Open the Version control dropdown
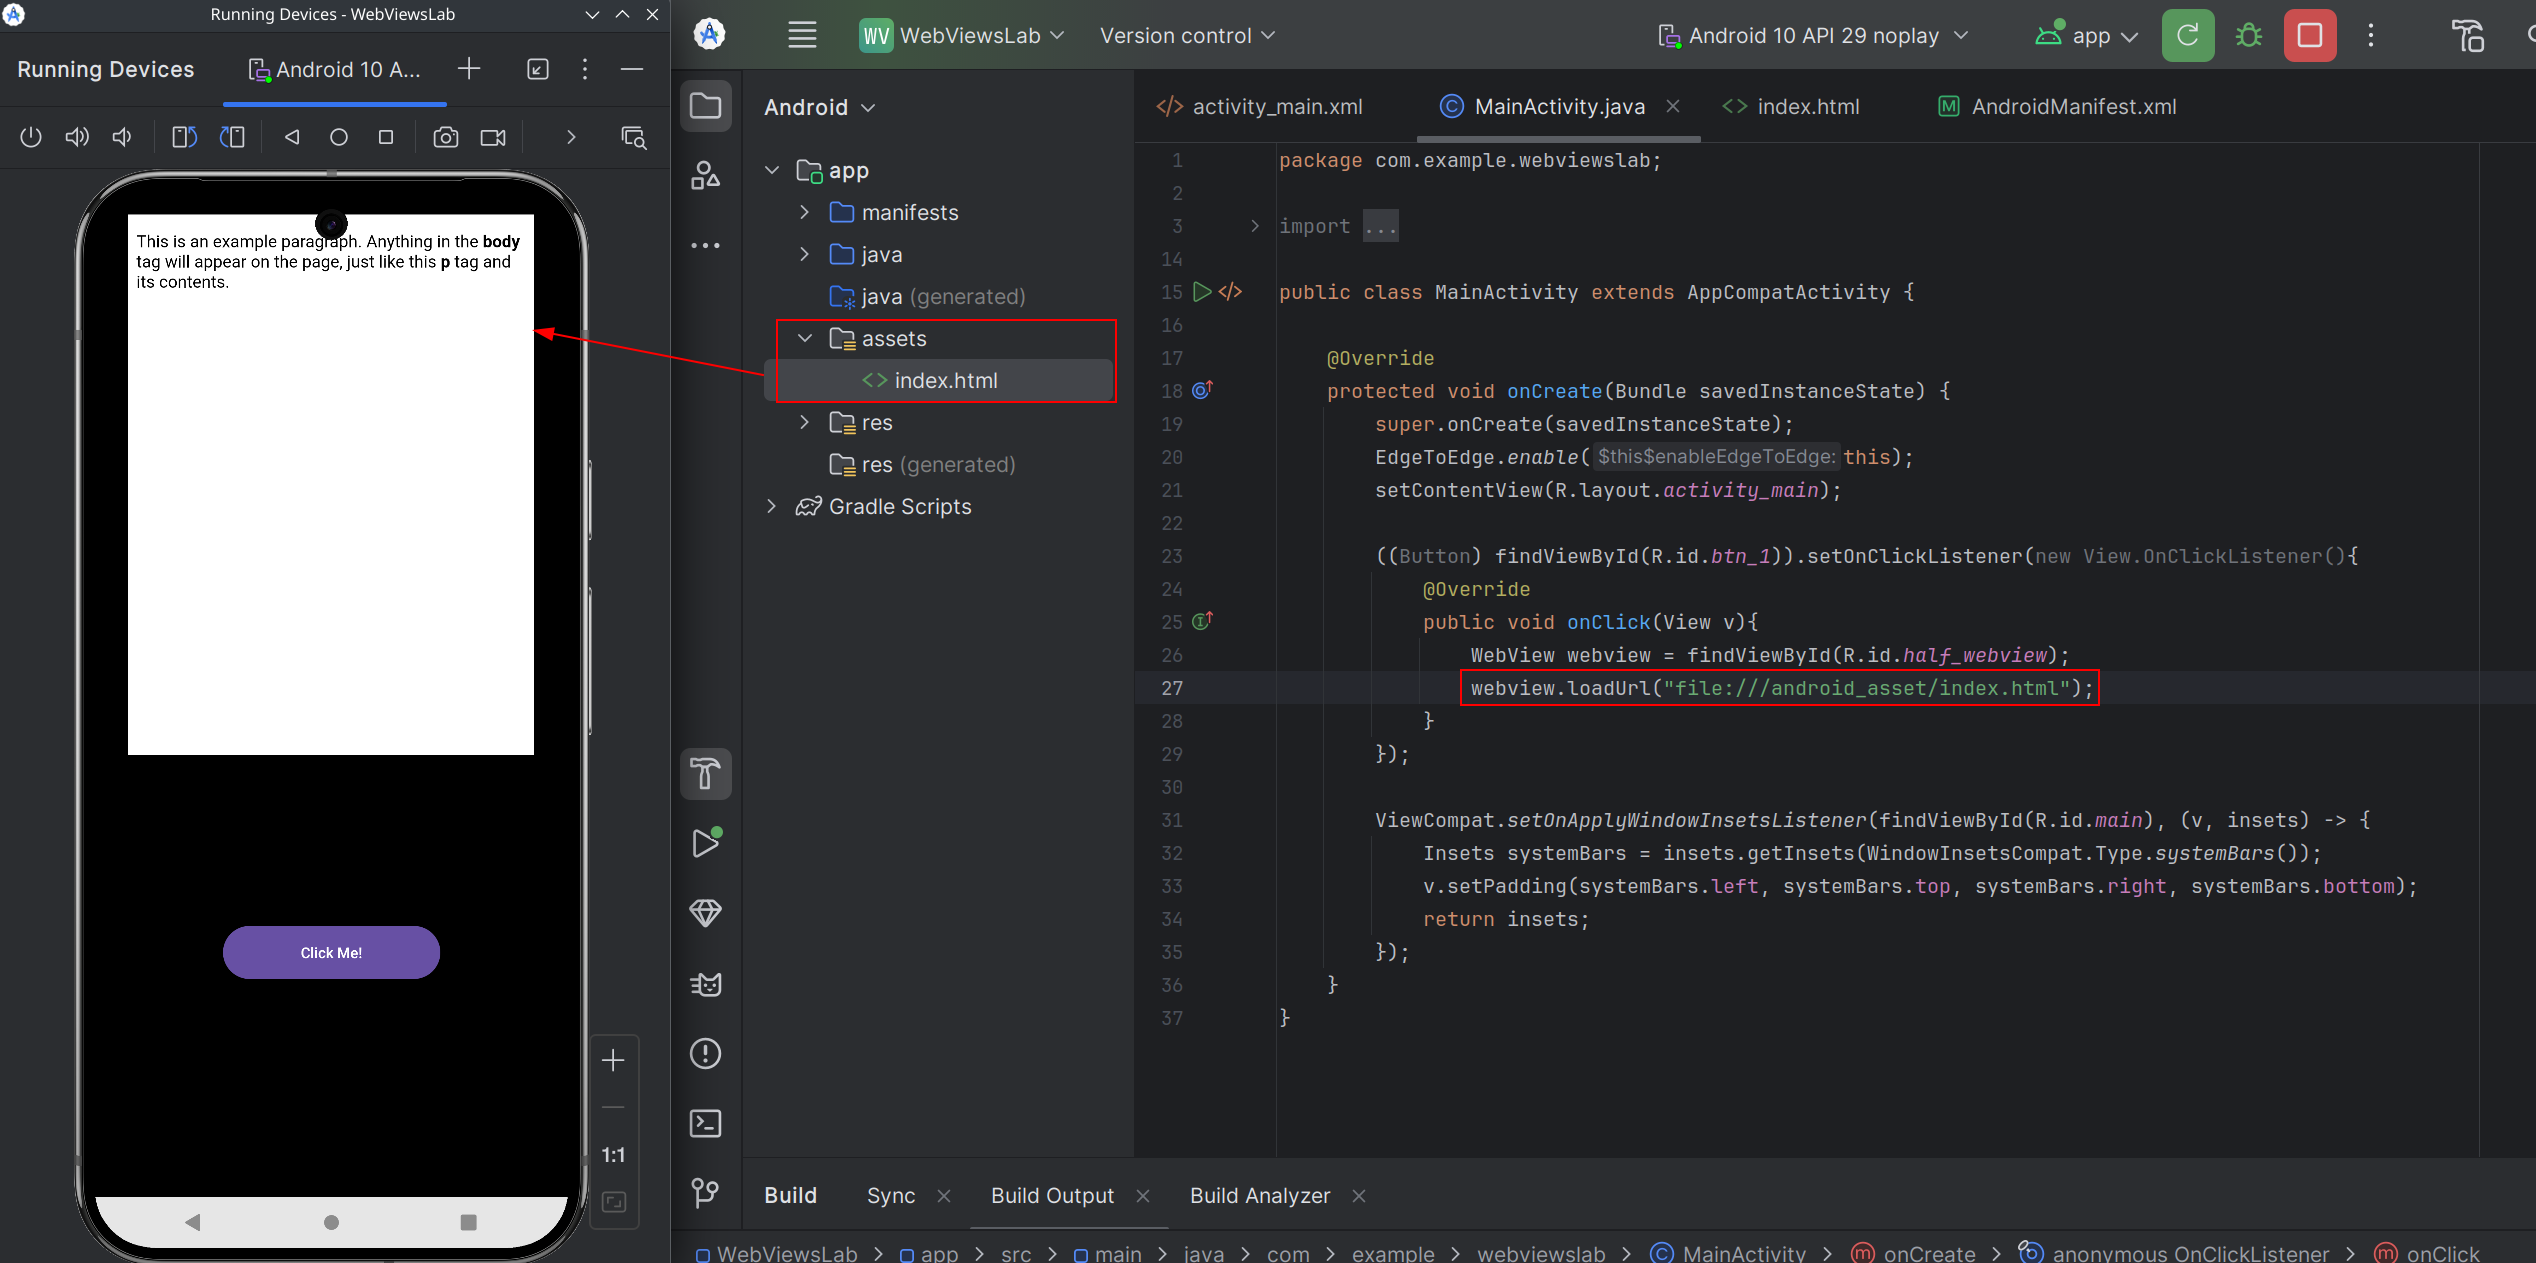The image size is (2536, 1263). pyautogui.click(x=1187, y=35)
